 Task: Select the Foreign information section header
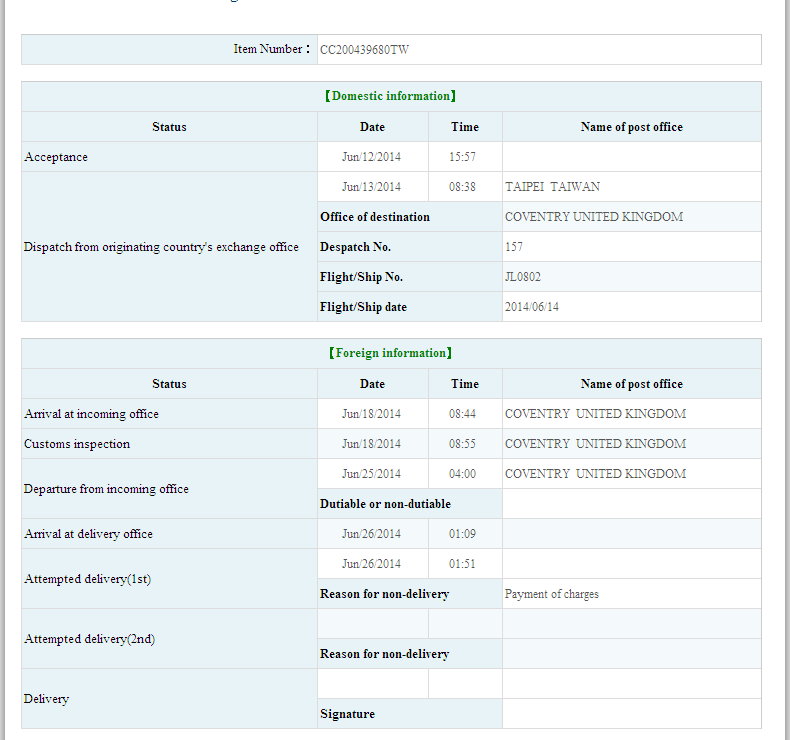tap(391, 354)
